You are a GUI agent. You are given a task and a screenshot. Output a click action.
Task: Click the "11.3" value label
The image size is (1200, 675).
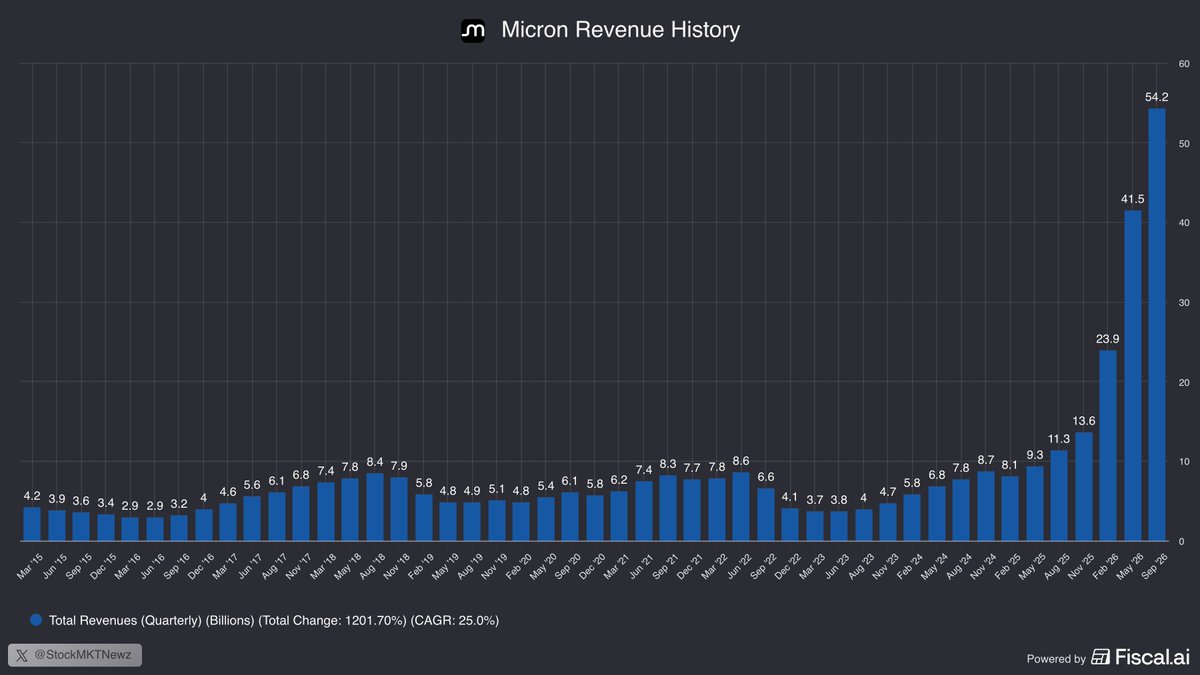[x=1059, y=439]
